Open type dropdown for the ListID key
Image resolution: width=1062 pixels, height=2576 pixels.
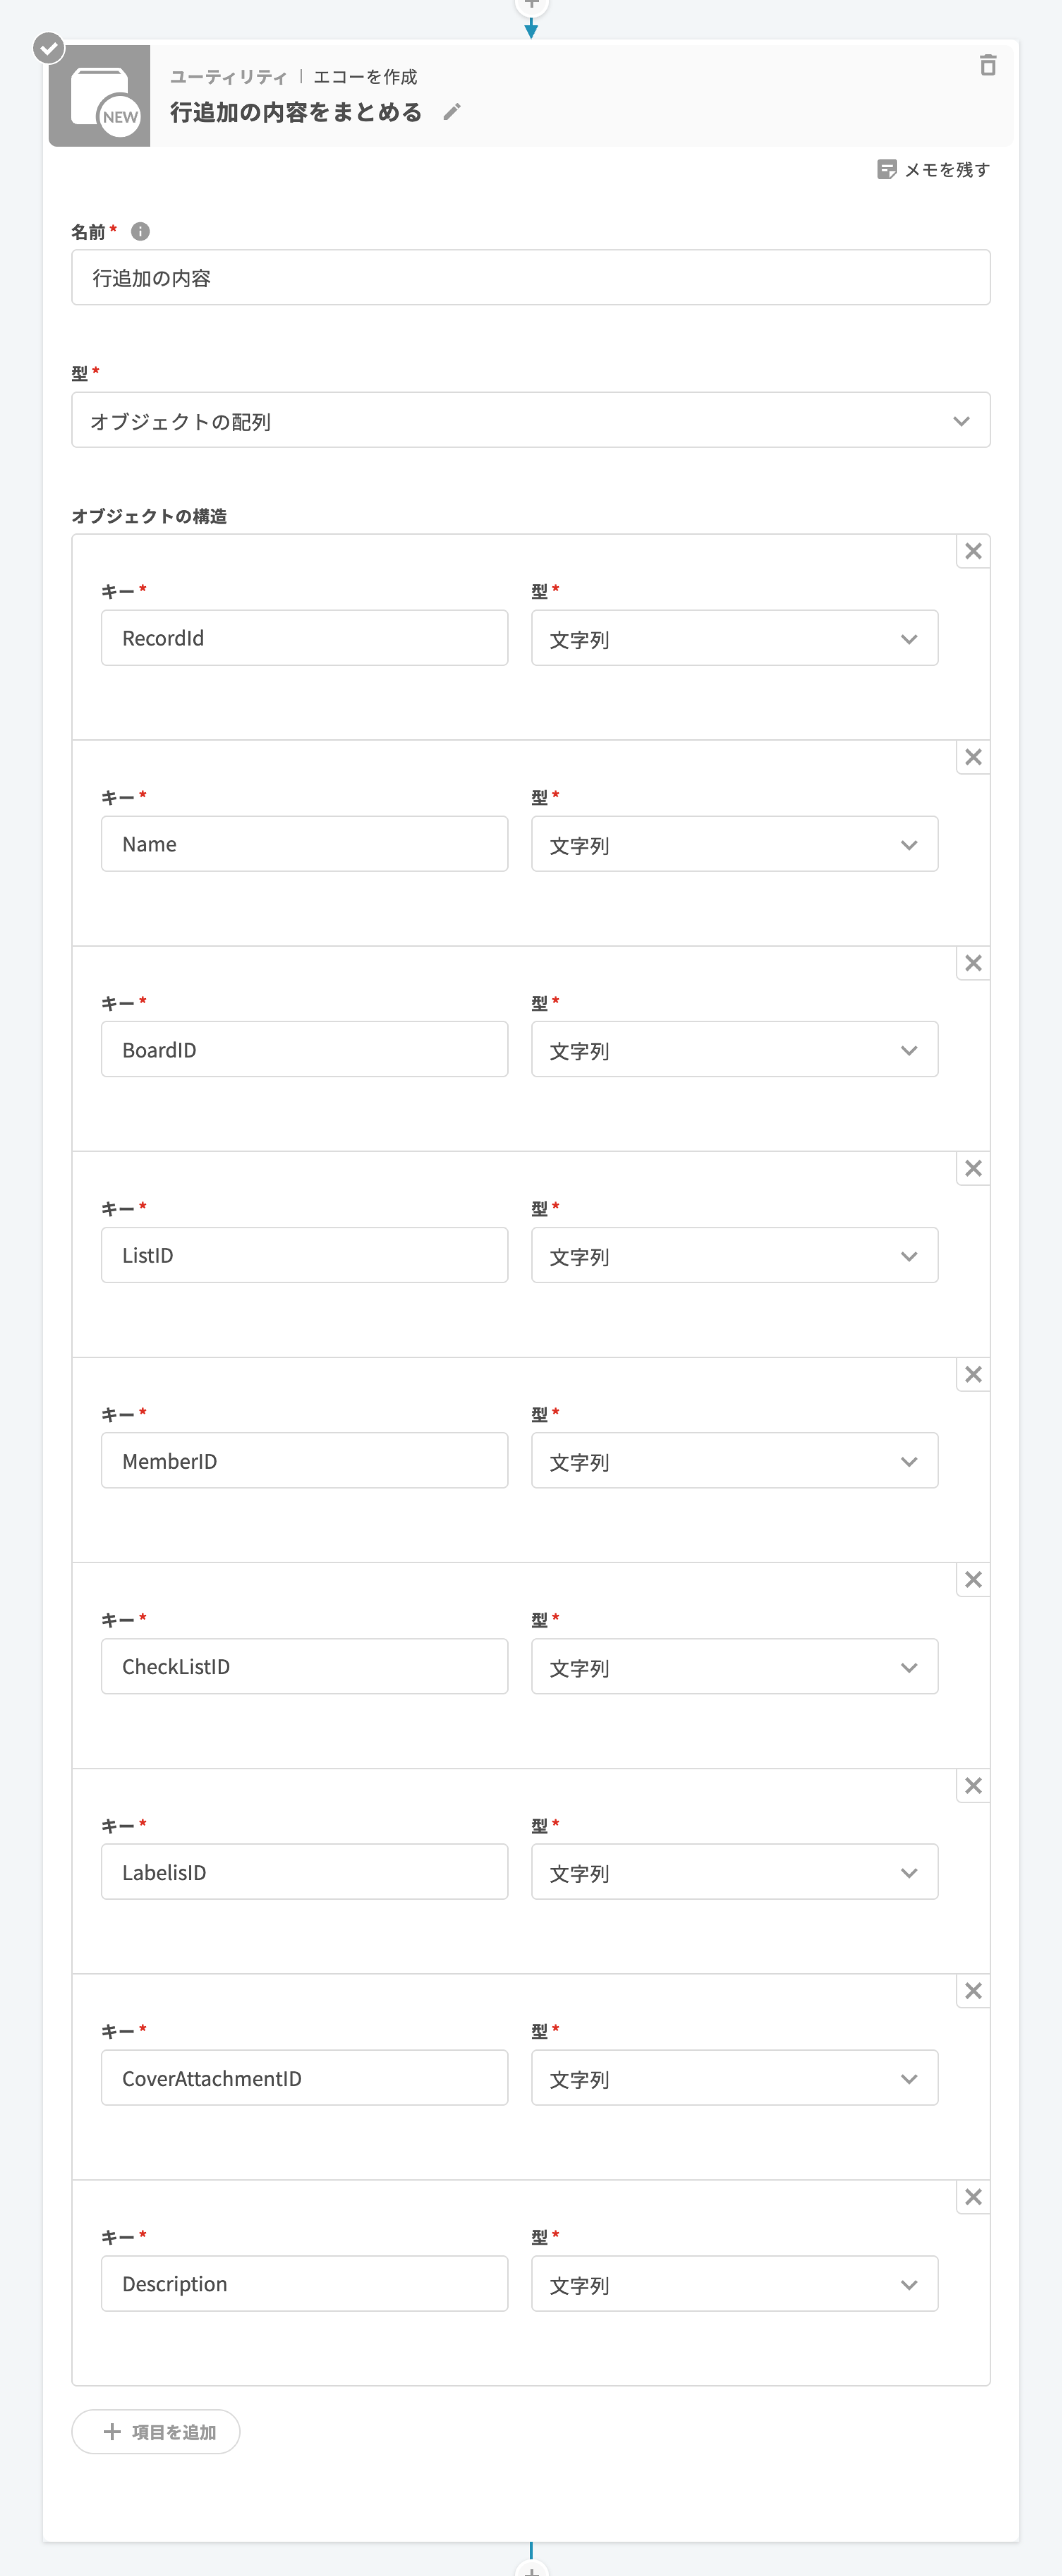coord(734,1256)
